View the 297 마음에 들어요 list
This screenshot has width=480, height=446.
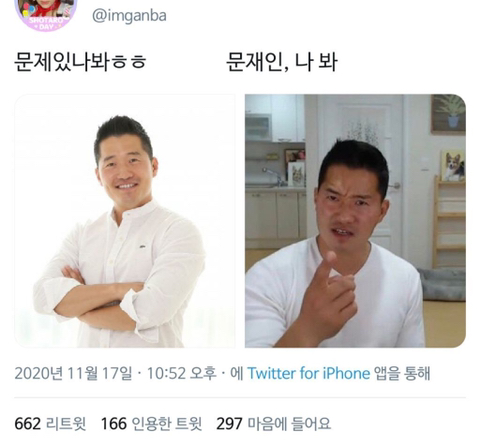[273, 424]
